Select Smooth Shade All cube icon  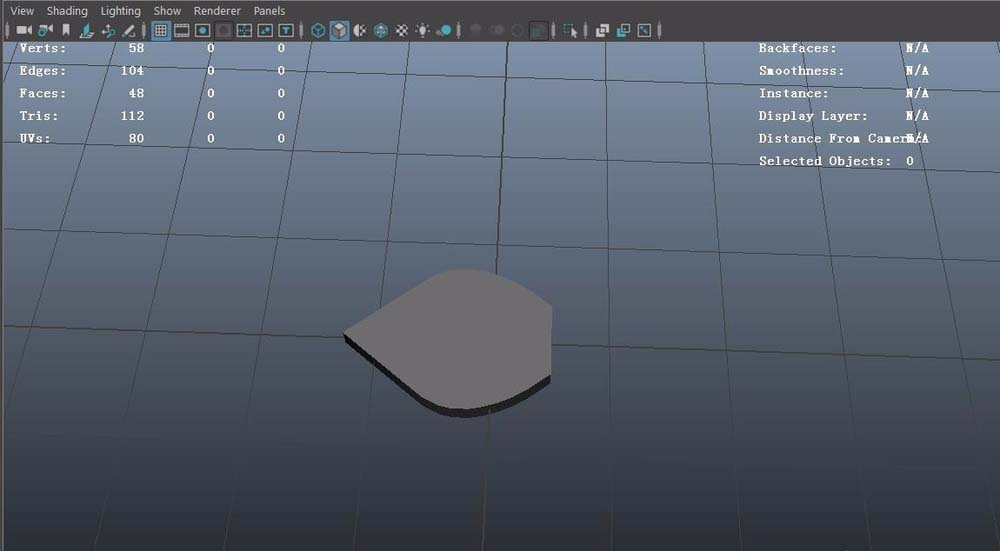pyautogui.click(x=339, y=30)
